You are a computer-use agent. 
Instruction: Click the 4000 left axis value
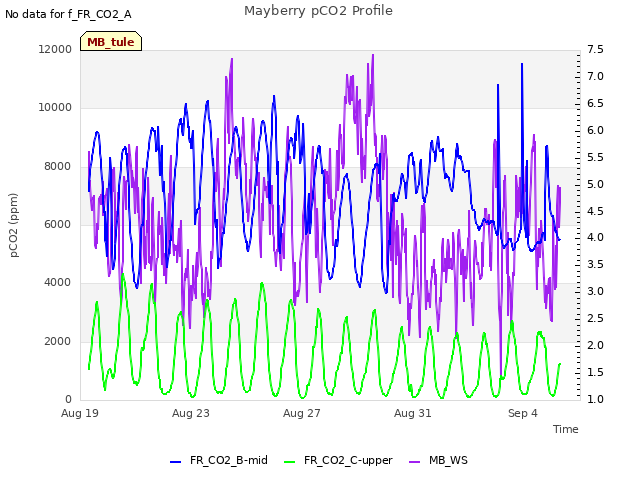click(58, 282)
